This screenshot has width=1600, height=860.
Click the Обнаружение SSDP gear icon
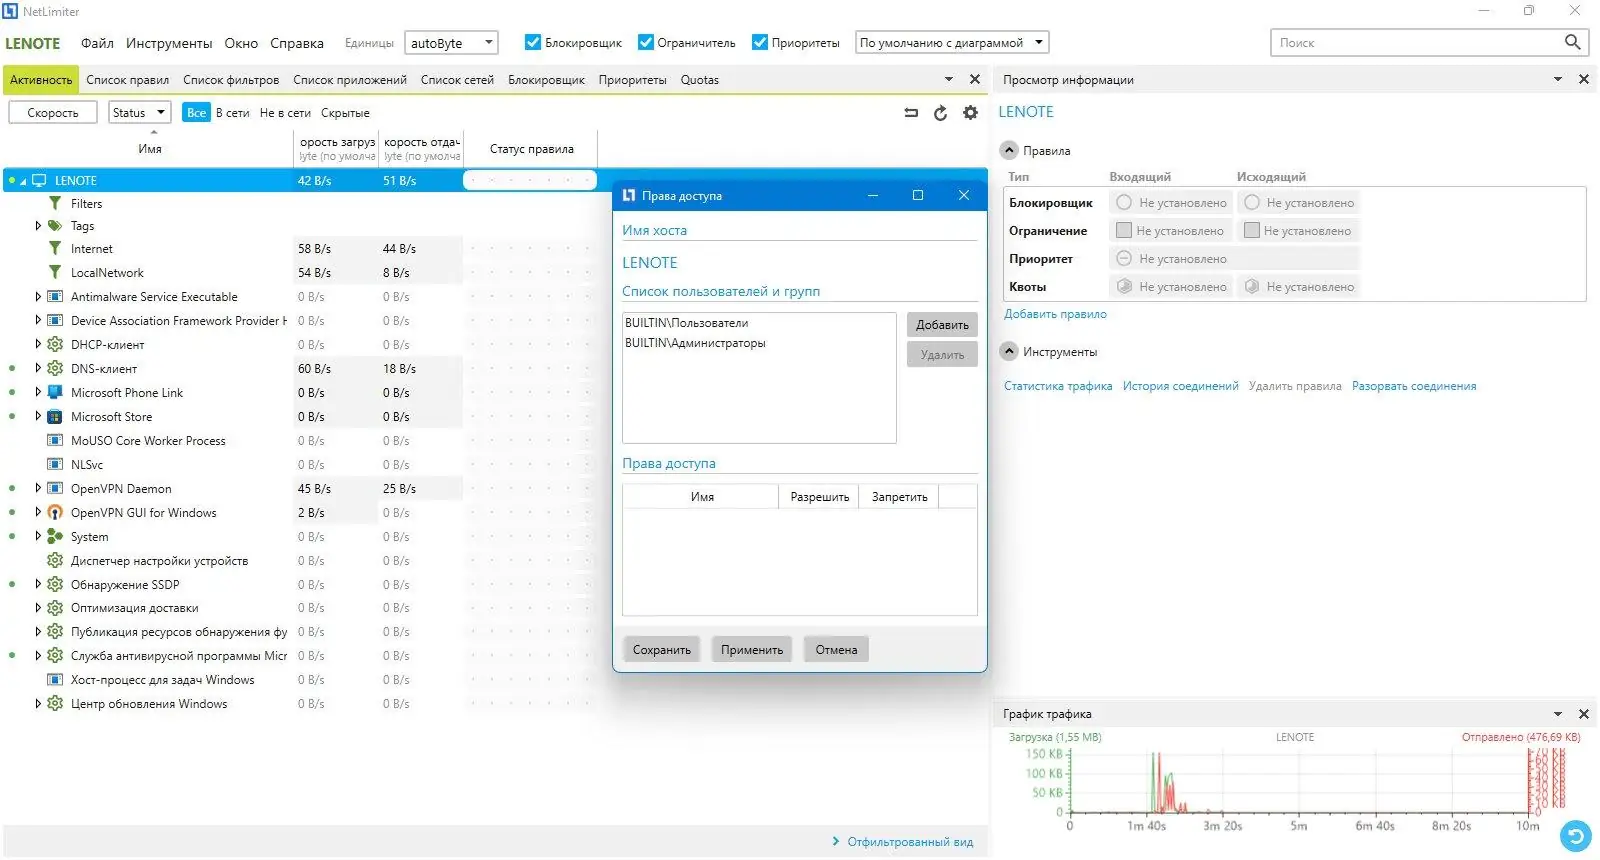55,585
